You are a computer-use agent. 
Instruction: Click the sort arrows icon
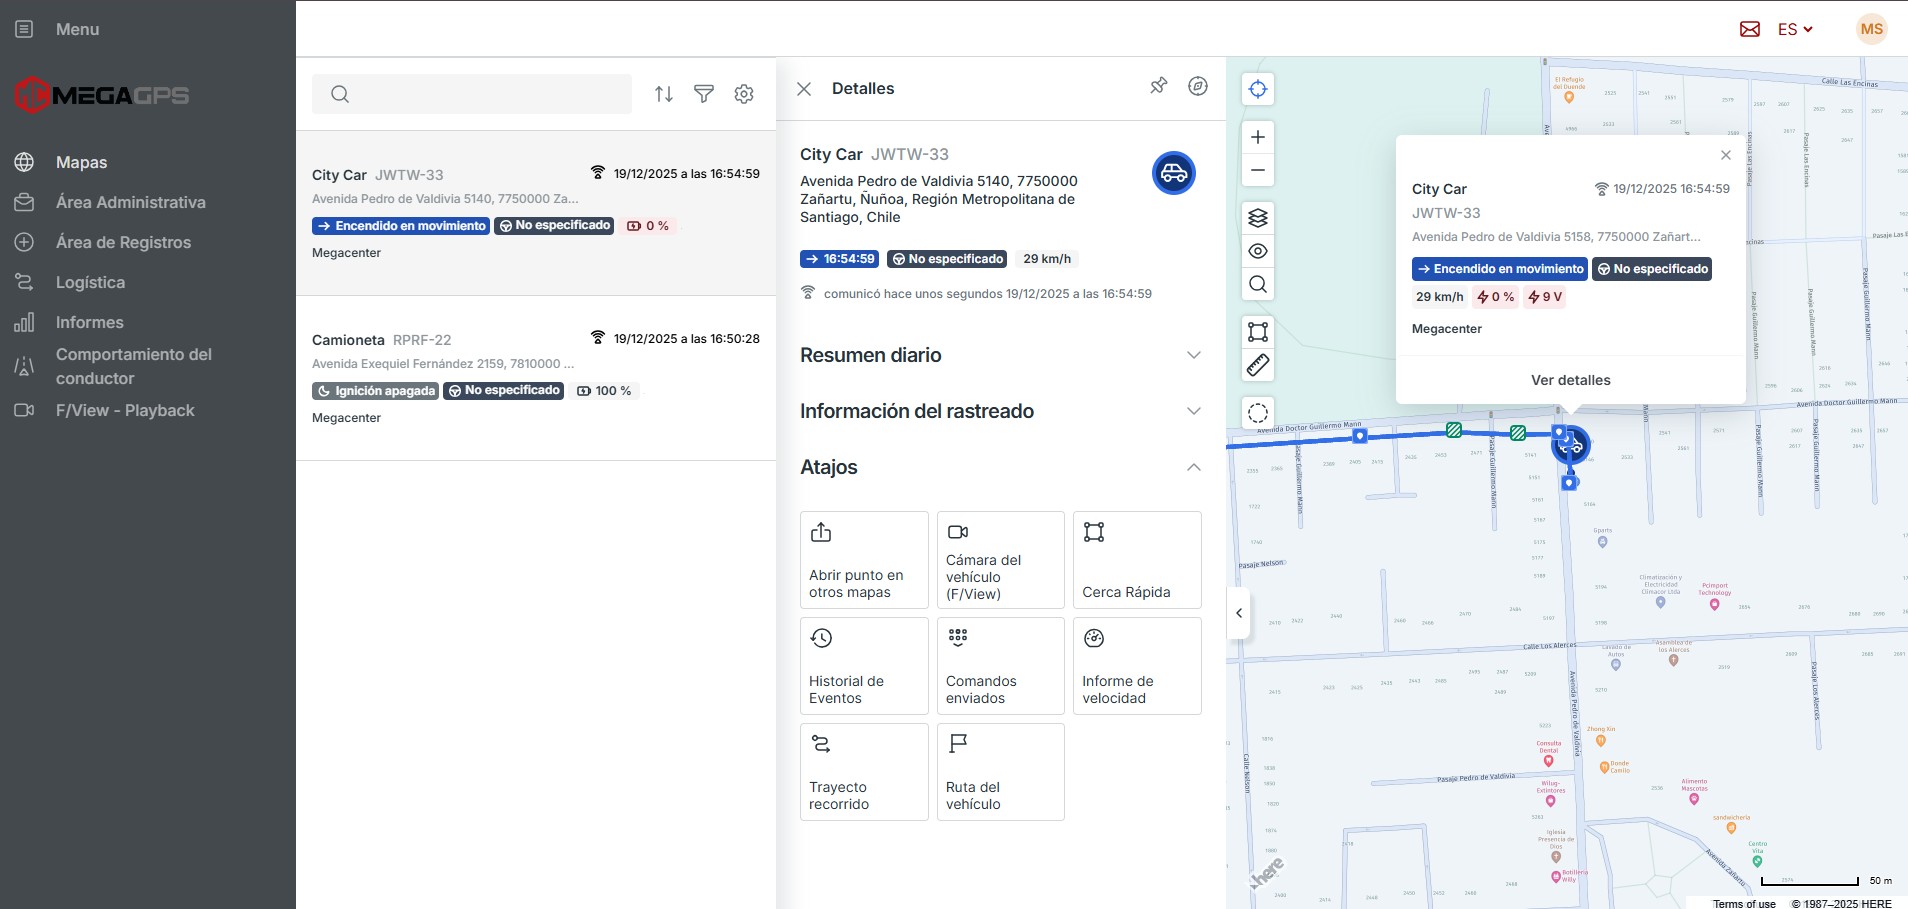point(664,94)
